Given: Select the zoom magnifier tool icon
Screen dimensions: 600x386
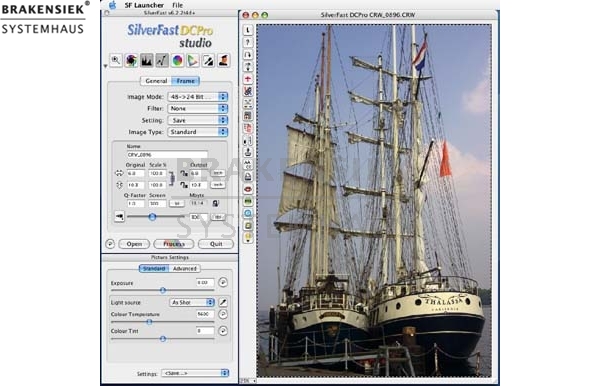Looking at the screenshot, I should [116, 60].
